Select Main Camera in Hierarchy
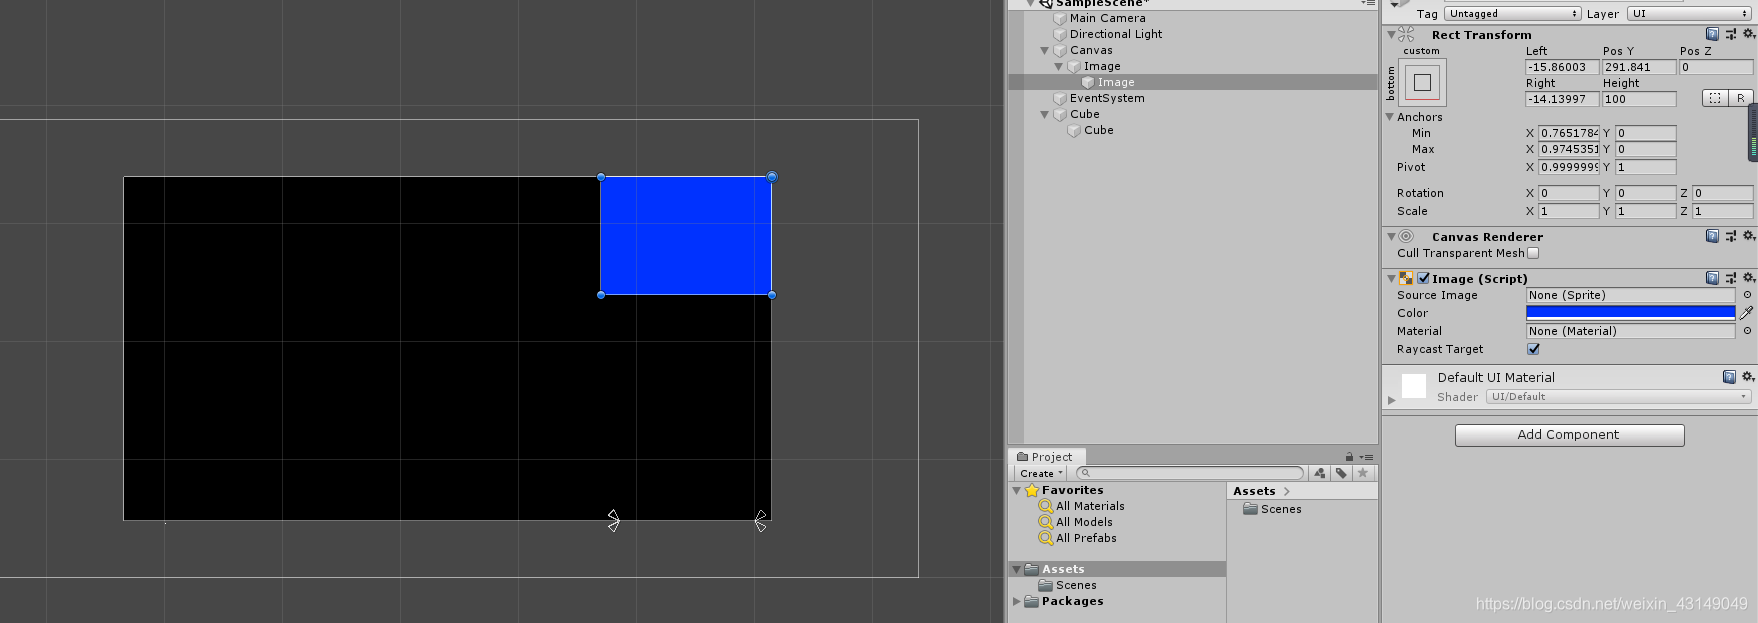 (x=1108, y=18)
